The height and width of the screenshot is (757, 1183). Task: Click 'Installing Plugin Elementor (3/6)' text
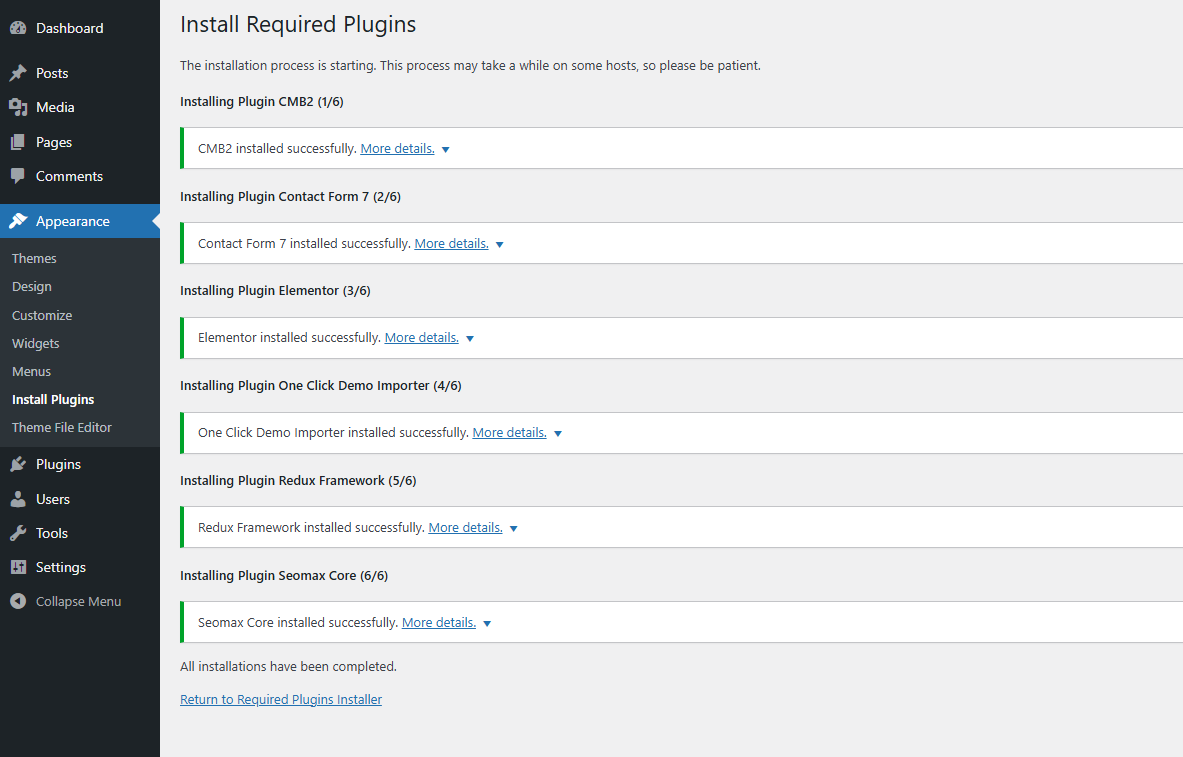pyautogui.click(x=275, y=291)
